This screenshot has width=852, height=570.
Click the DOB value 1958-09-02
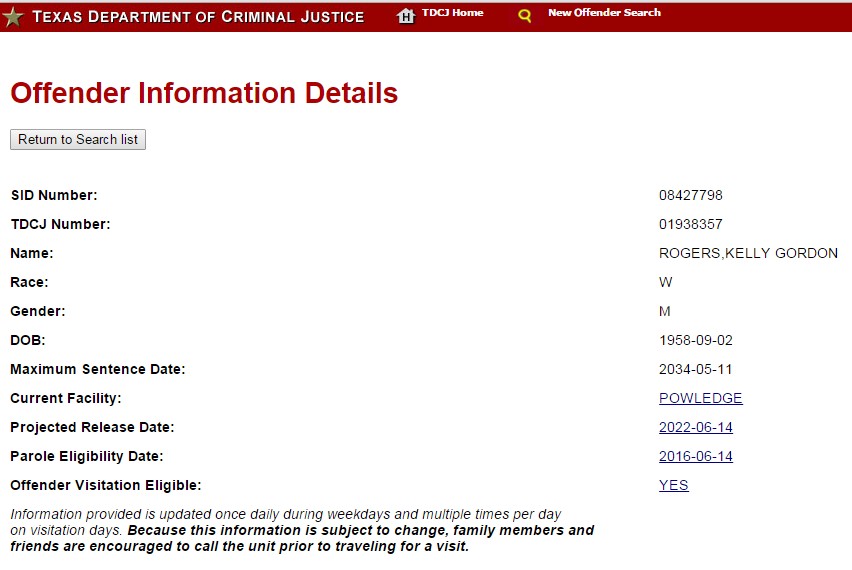(x=696, y=341)
